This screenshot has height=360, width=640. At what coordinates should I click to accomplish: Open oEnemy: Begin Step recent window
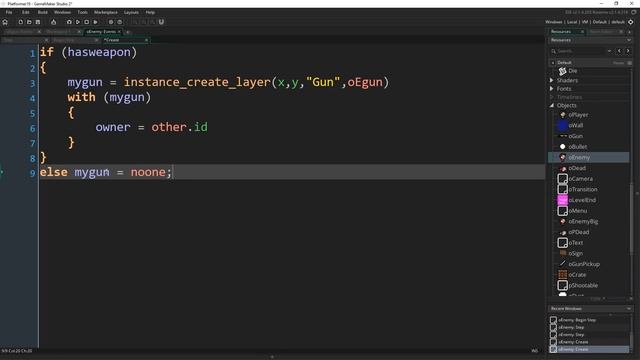(x=577, y=320)
